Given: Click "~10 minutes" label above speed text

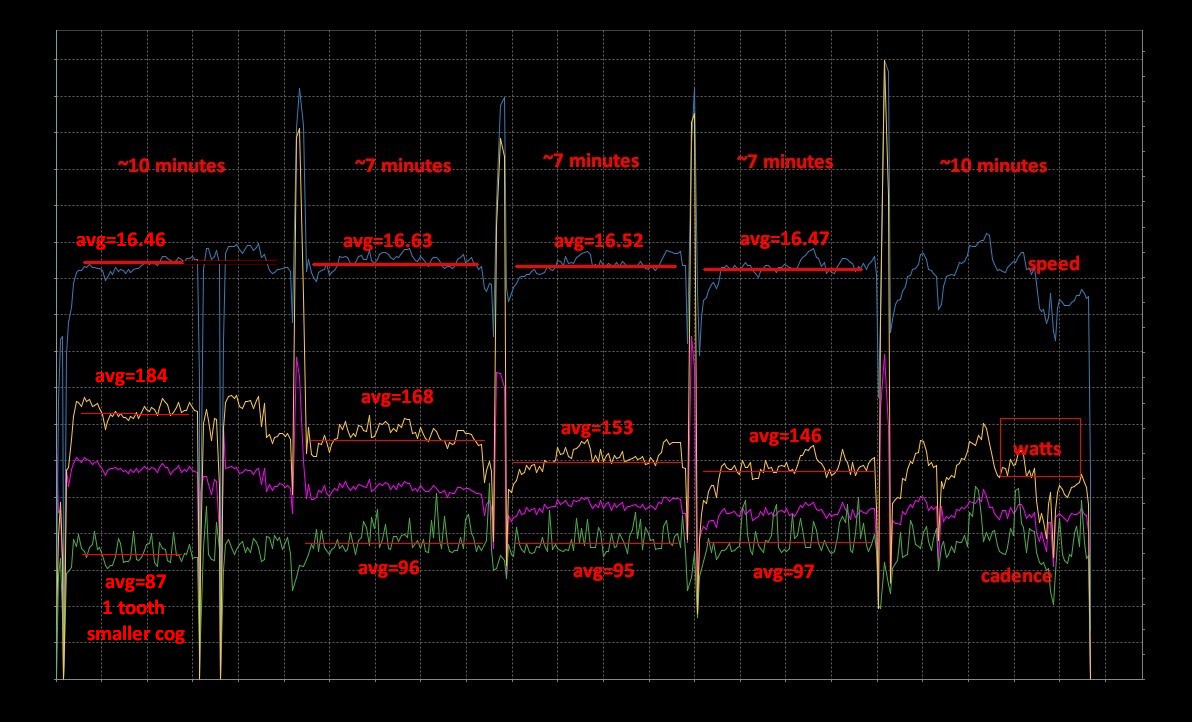Looking at the screenshot, I should coord(993,165).
